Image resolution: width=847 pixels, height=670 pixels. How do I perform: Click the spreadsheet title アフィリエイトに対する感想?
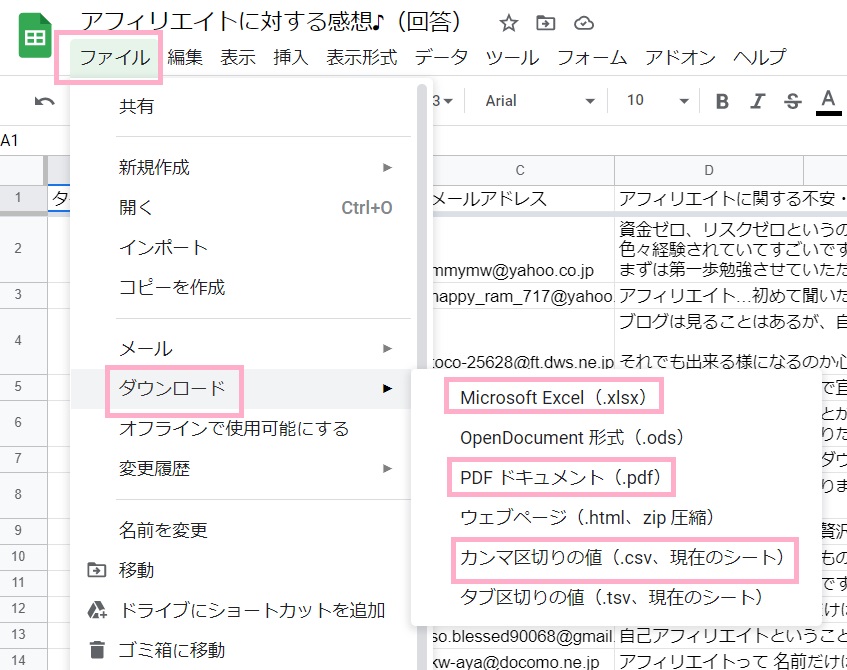click(x=270, y=22)
